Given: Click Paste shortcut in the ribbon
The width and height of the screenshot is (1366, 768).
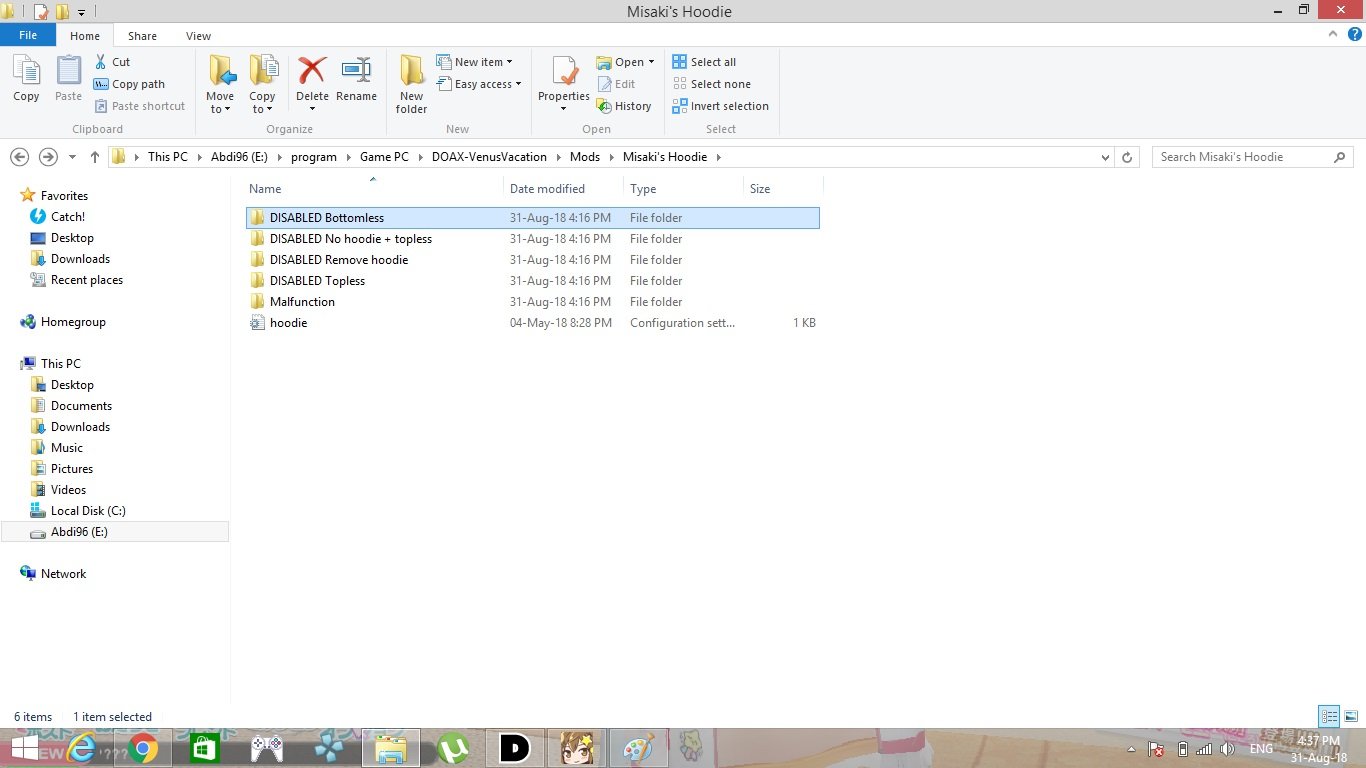Looking at the screenshot, I should [x=140, y=106].
